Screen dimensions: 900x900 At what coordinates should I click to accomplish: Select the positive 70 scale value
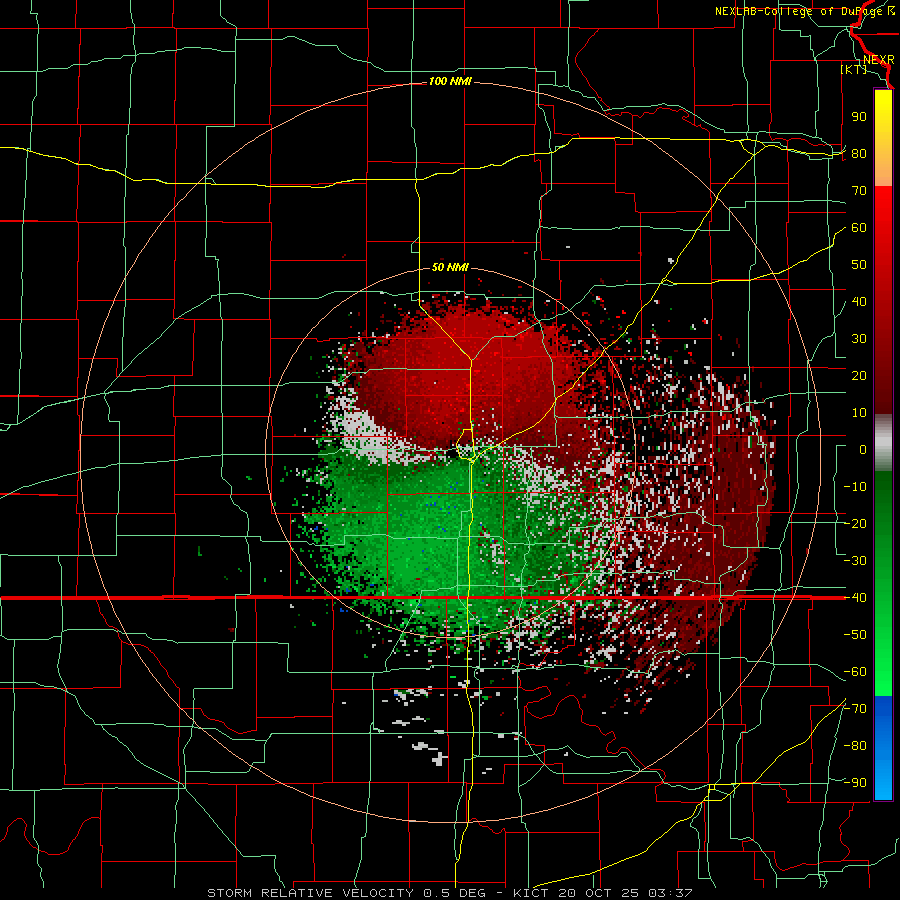point(859,191)
